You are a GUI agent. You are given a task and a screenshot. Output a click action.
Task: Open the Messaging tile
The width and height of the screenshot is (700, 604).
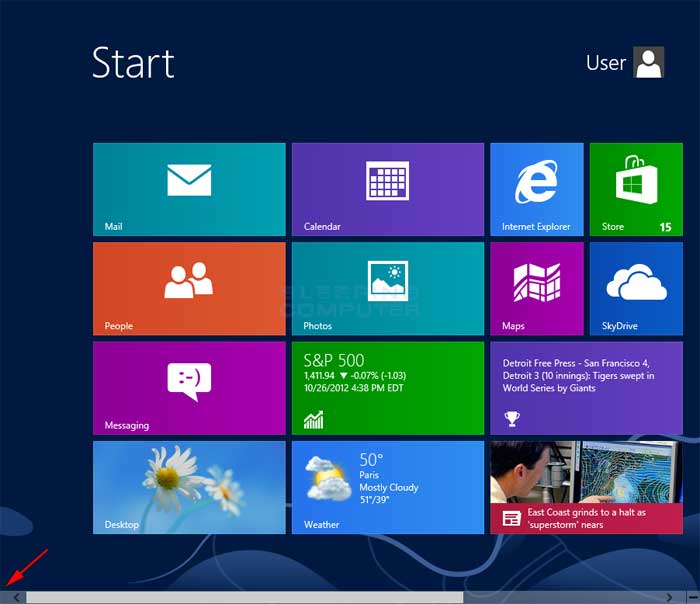point(189,388)
